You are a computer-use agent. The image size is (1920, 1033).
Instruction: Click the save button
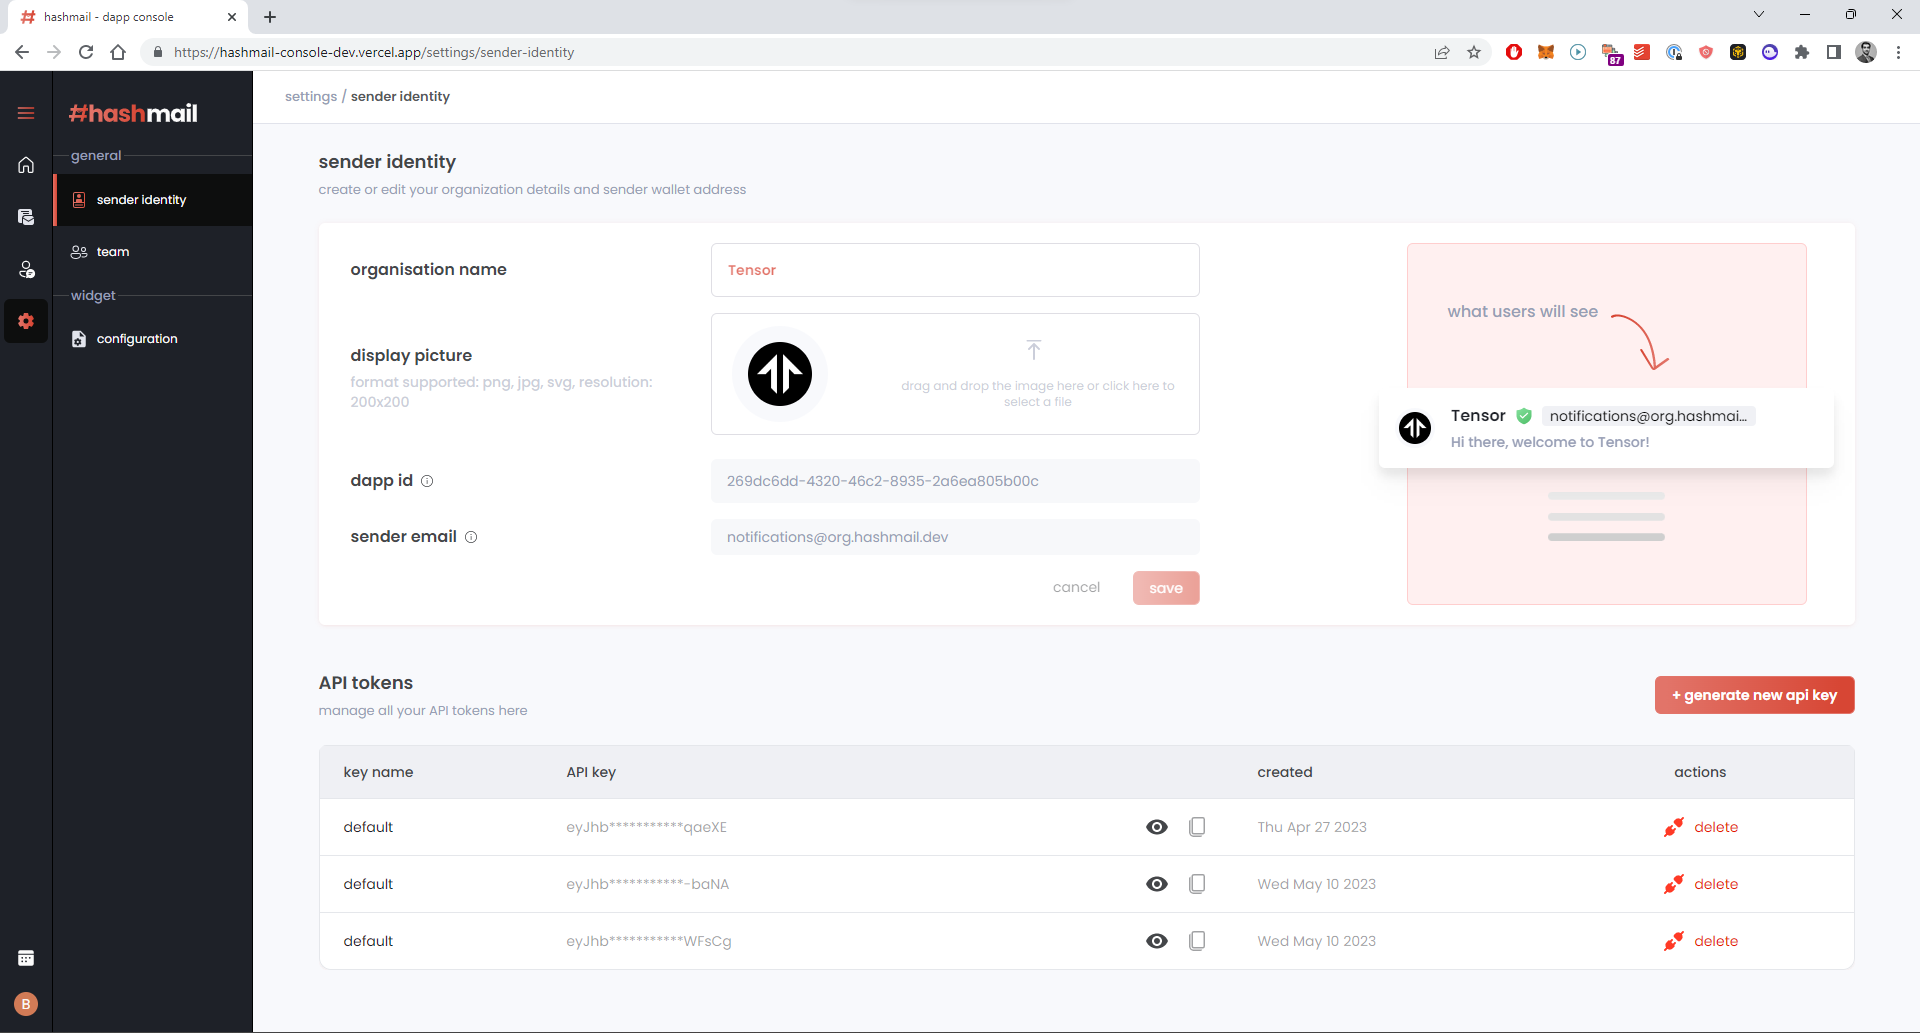[x=1166, y=588]
